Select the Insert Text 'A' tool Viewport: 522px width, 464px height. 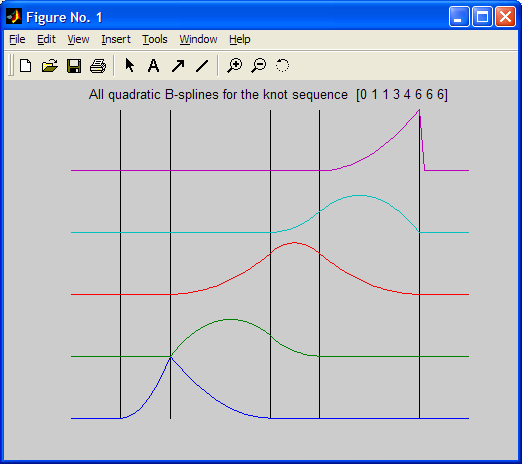coord(153,65)
